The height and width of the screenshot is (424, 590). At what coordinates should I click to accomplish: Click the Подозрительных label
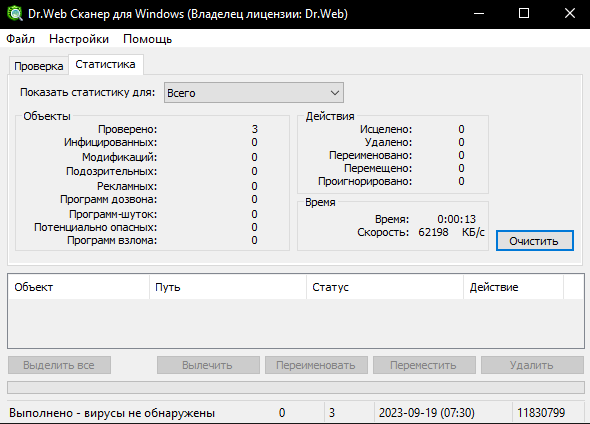111,172
